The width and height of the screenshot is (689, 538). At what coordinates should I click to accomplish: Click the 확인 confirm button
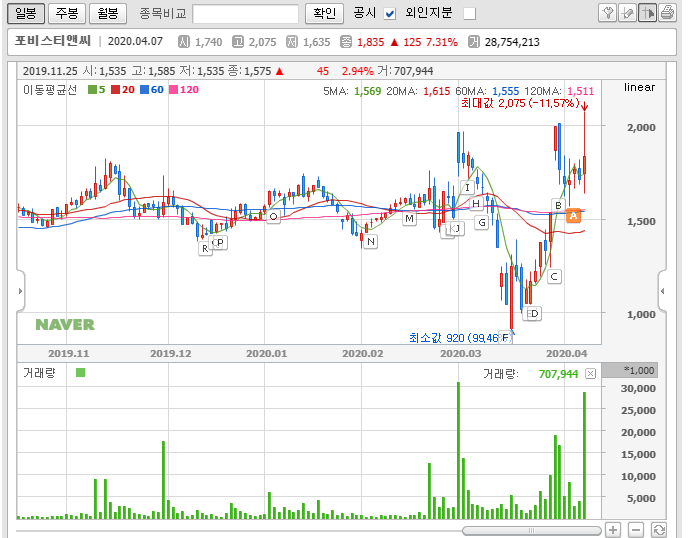pyautogui.click(x=324, y=13)
